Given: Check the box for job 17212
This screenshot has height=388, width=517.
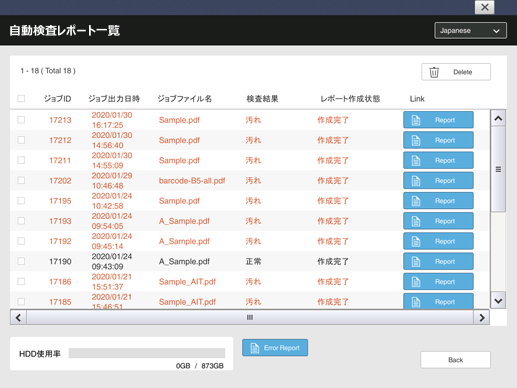Looking at the screenshot, I should [21, 140].
